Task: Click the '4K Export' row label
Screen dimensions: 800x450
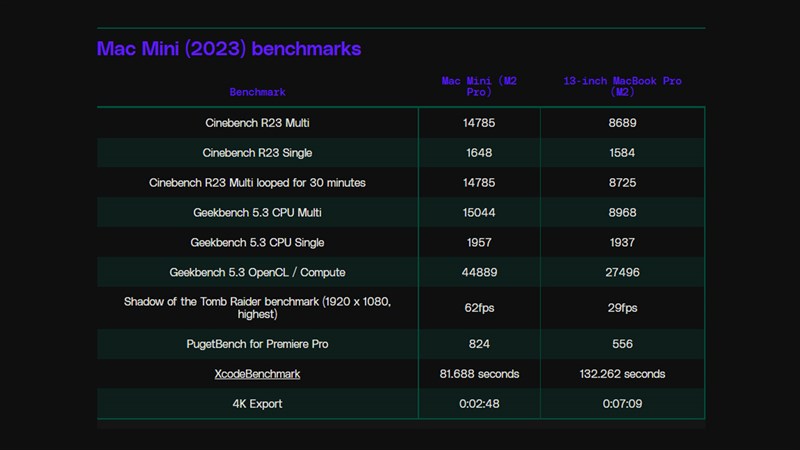Action: pyautogui.click(x=257, y=404)
